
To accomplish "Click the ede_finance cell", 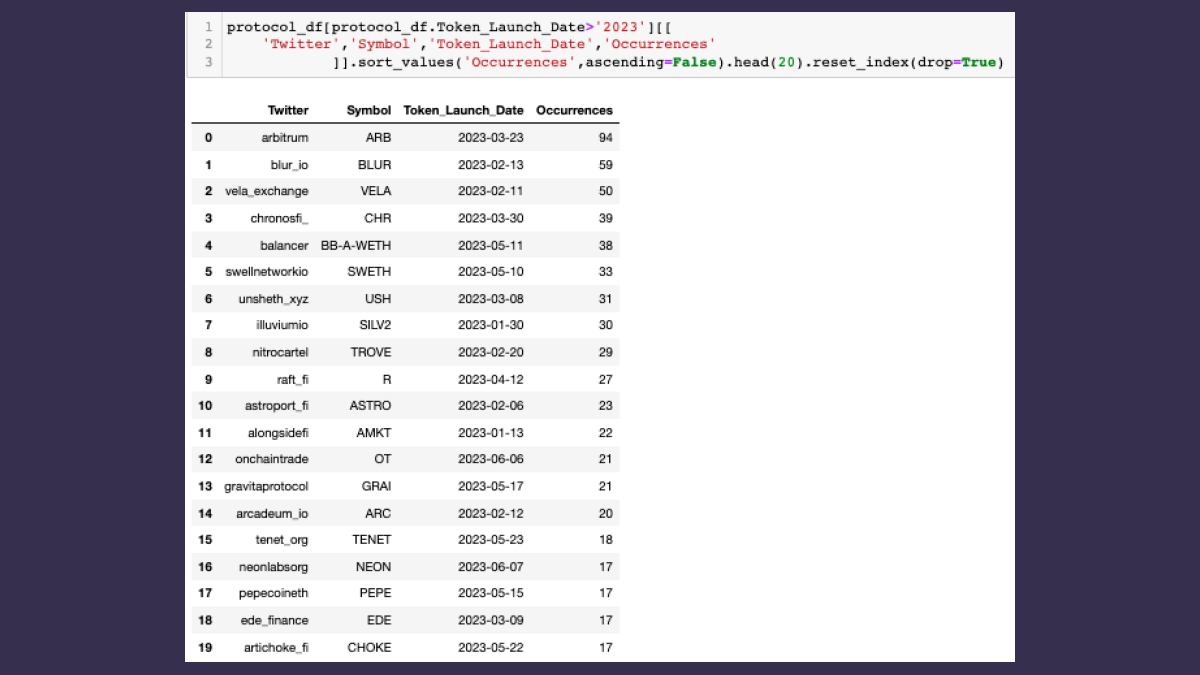I will click(275, 620).
